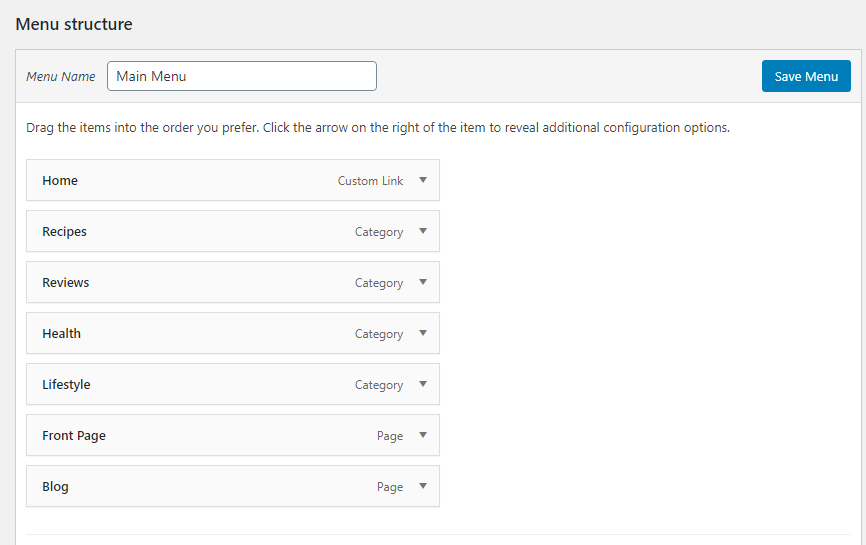Image resolution: width=866 pixels, height=545 pixels.
Task: Click Page label on Blog row
Action: point(390,487)
